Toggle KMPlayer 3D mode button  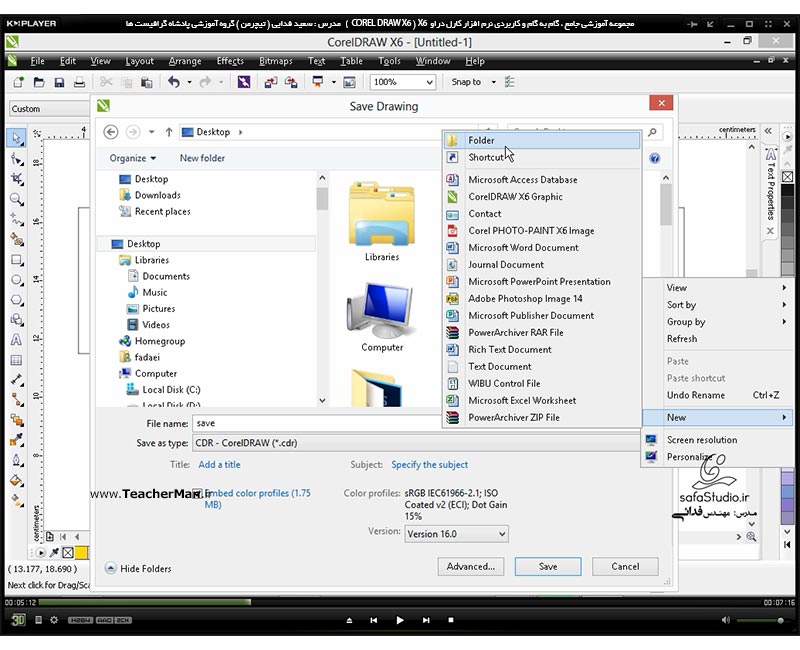18,620
